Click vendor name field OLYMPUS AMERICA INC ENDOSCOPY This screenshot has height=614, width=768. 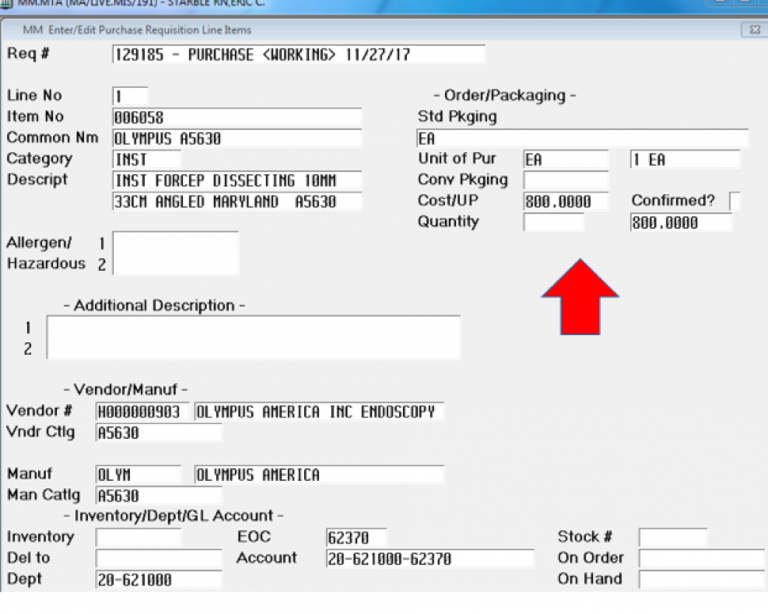pyautogui.click(x=319, y=412)
